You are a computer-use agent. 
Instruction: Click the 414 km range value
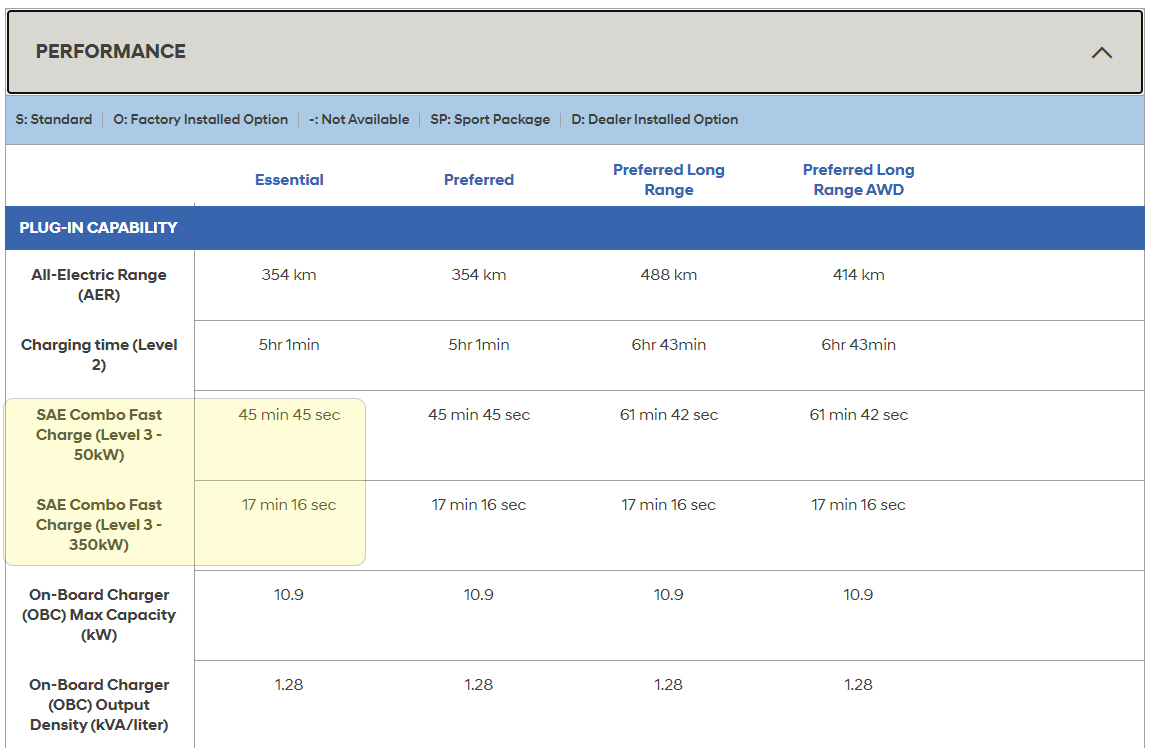(858, 275)
